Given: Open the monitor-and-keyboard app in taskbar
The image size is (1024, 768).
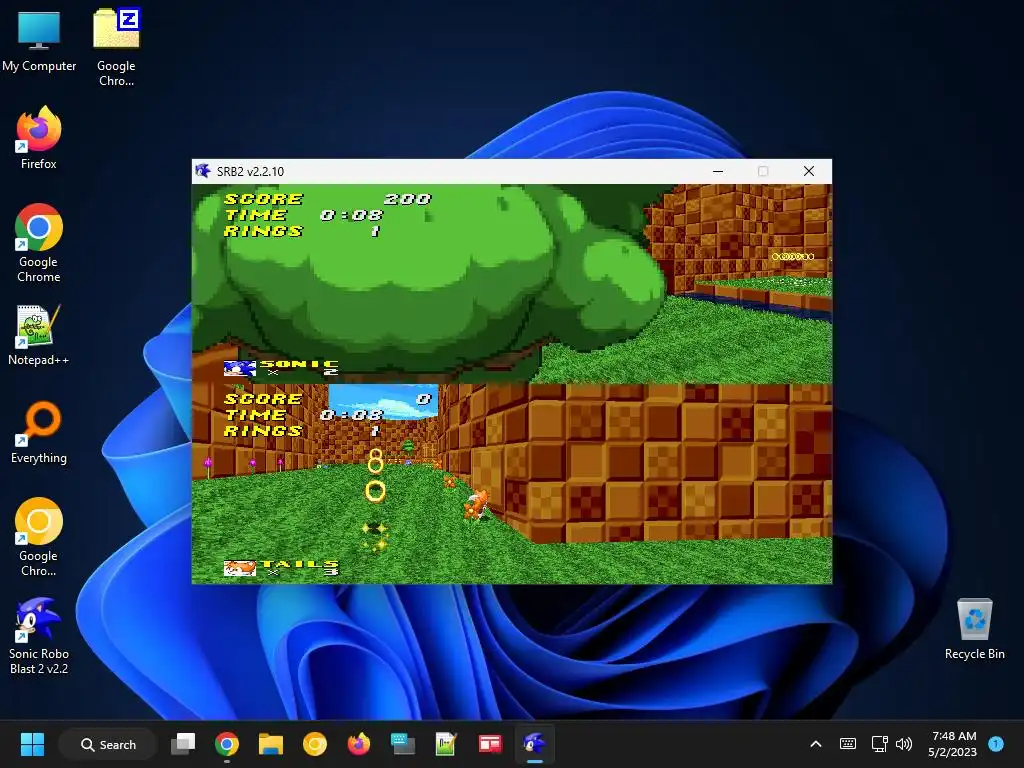Looking at the screenshot, I should coord(402,744).
